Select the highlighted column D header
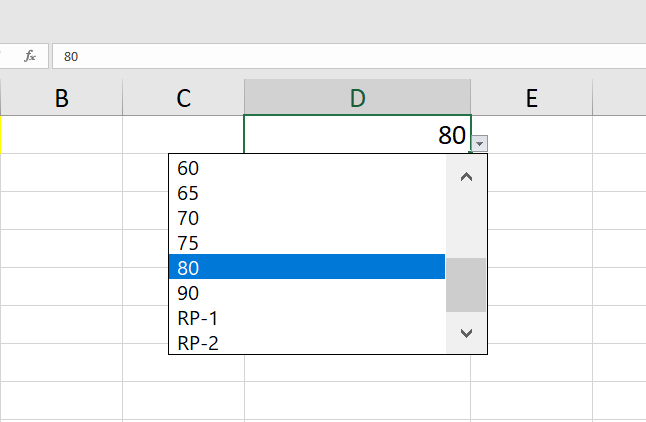Image resolution: width=646 pixels, height=422 pixels. click(357, 97)
